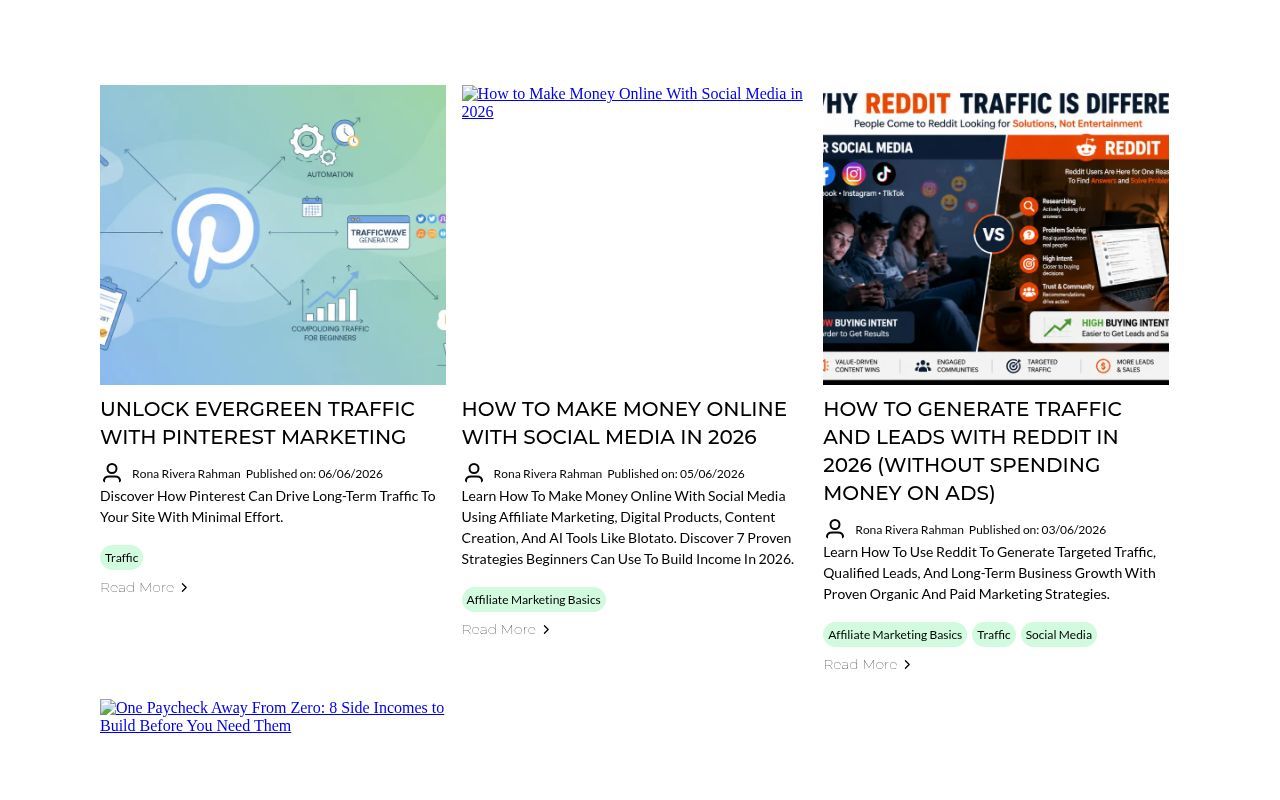Click author icon on Reddit article
The height and width of the screenshot is (800, 1280).
835,529
